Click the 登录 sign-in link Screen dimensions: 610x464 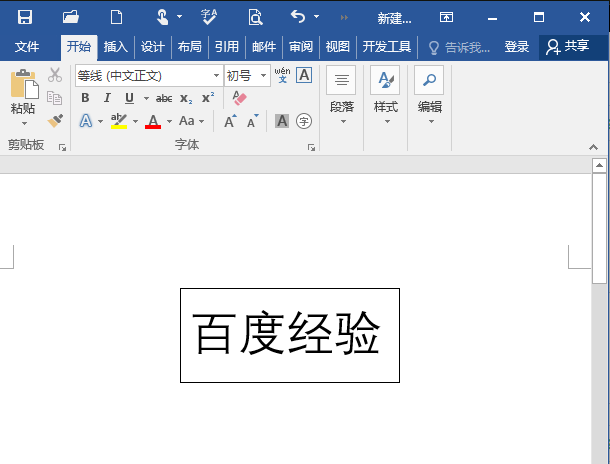coord(517,47)
